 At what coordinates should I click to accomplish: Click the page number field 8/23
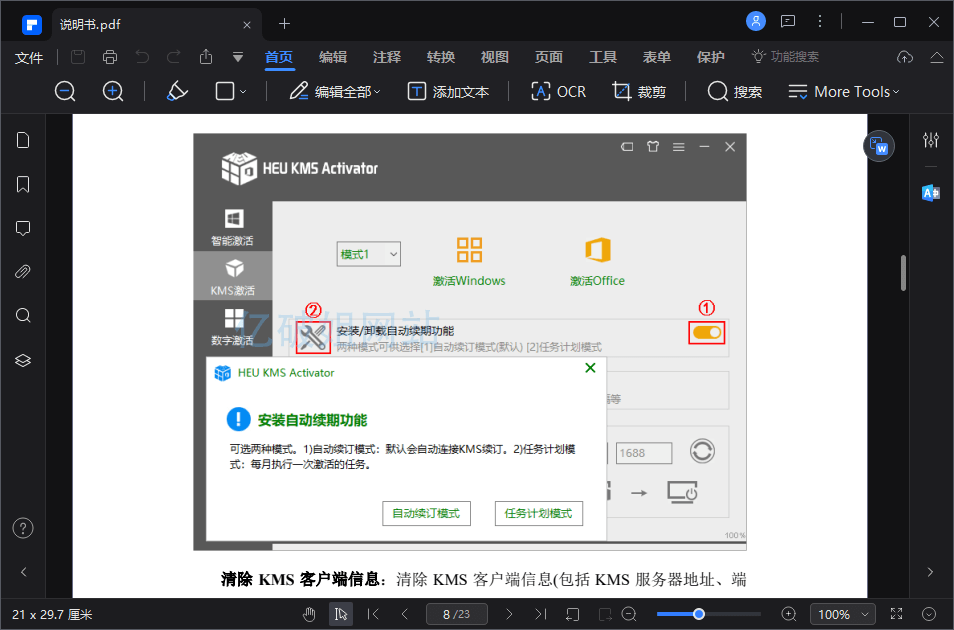[x=457, y=615]
